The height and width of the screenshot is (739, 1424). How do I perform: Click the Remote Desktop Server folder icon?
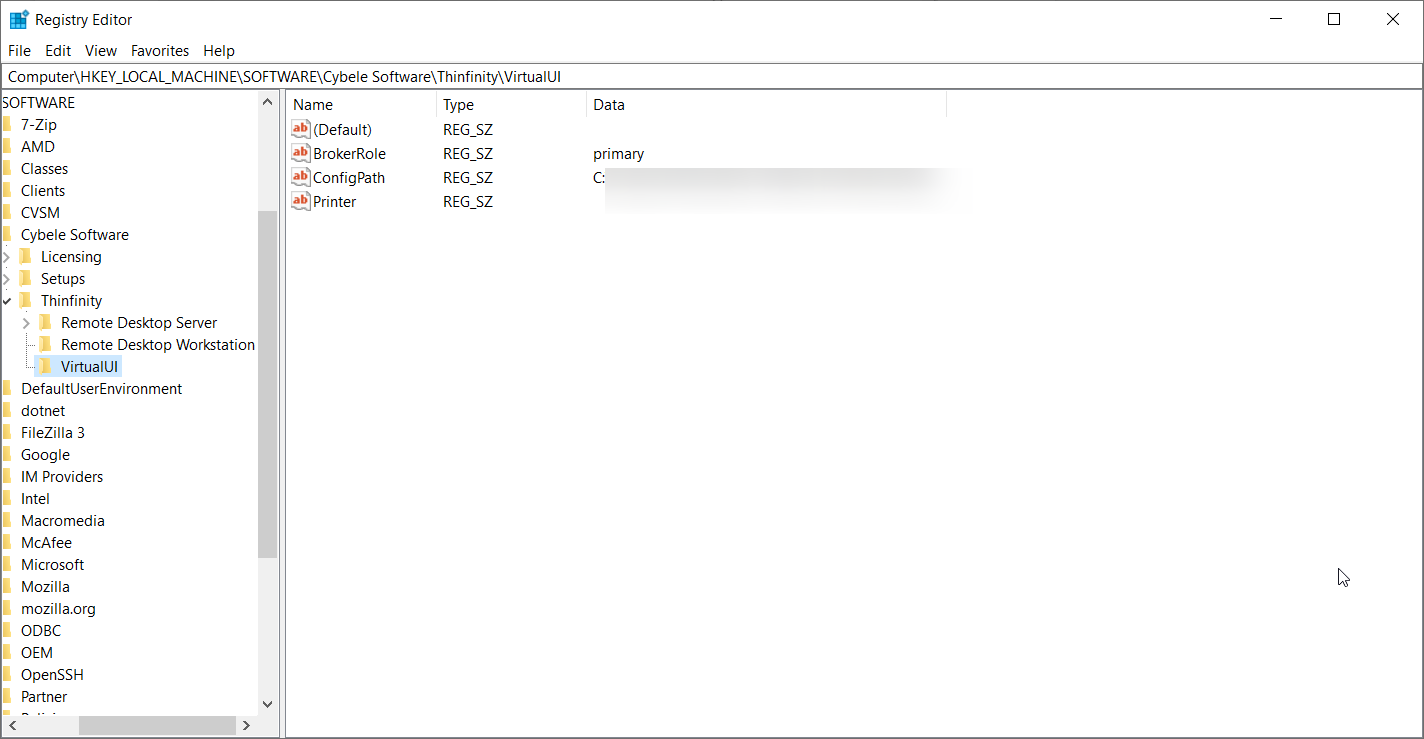point(46,322)
